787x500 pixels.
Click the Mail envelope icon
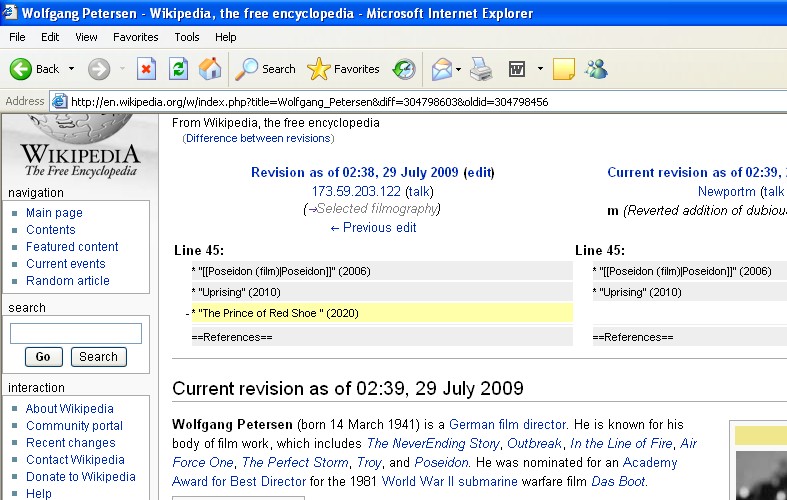point(442,69)
